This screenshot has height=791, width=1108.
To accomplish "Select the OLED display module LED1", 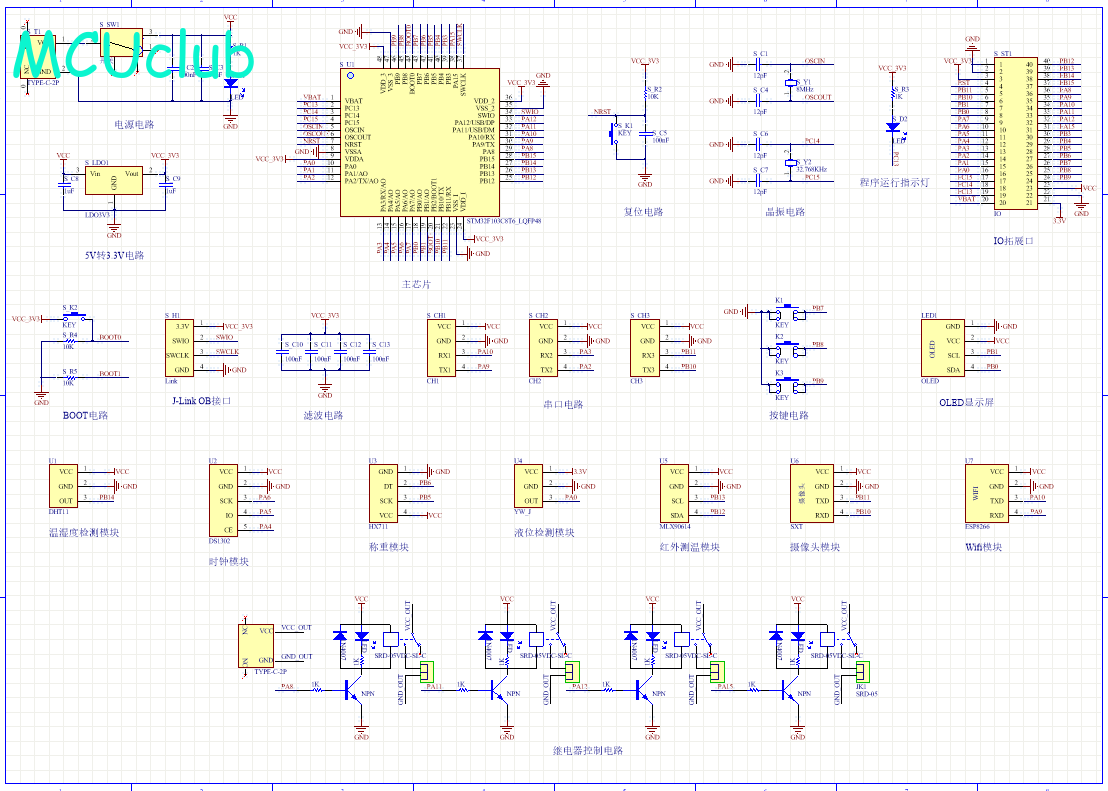I will (942, 348).
